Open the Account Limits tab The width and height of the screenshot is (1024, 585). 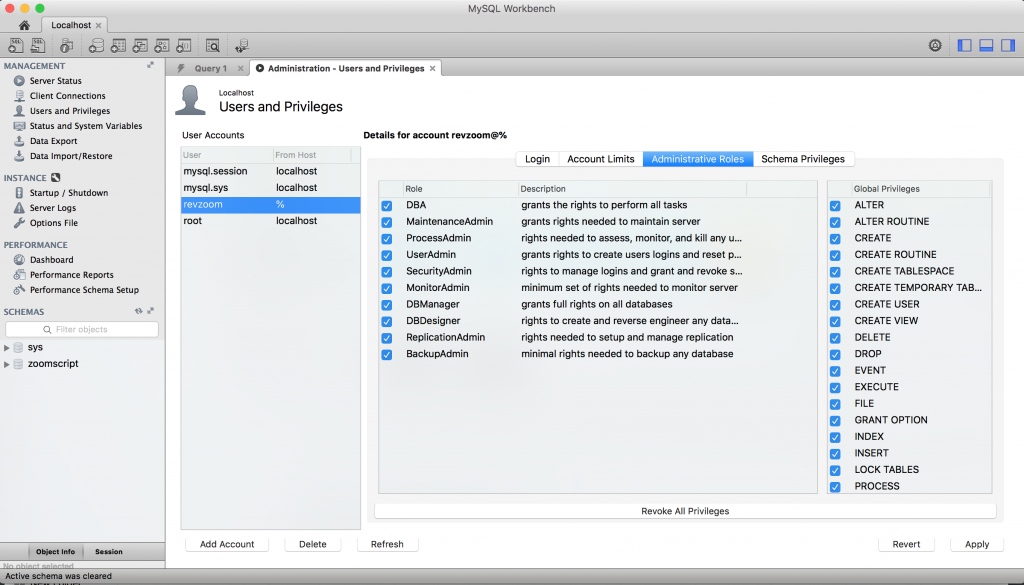pos(601,159)
